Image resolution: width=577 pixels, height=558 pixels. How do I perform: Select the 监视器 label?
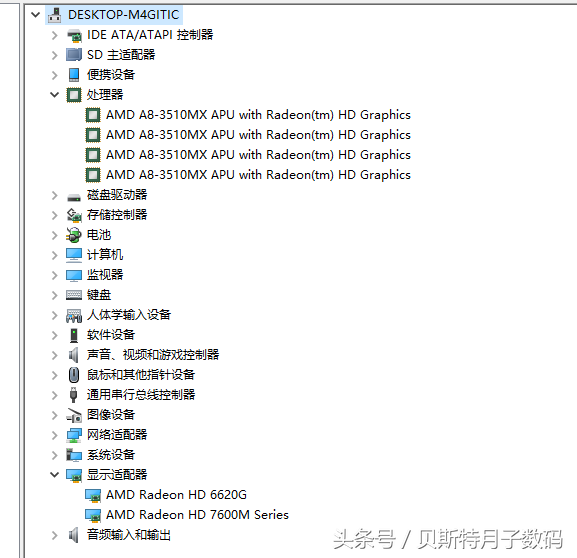[105, 275]
